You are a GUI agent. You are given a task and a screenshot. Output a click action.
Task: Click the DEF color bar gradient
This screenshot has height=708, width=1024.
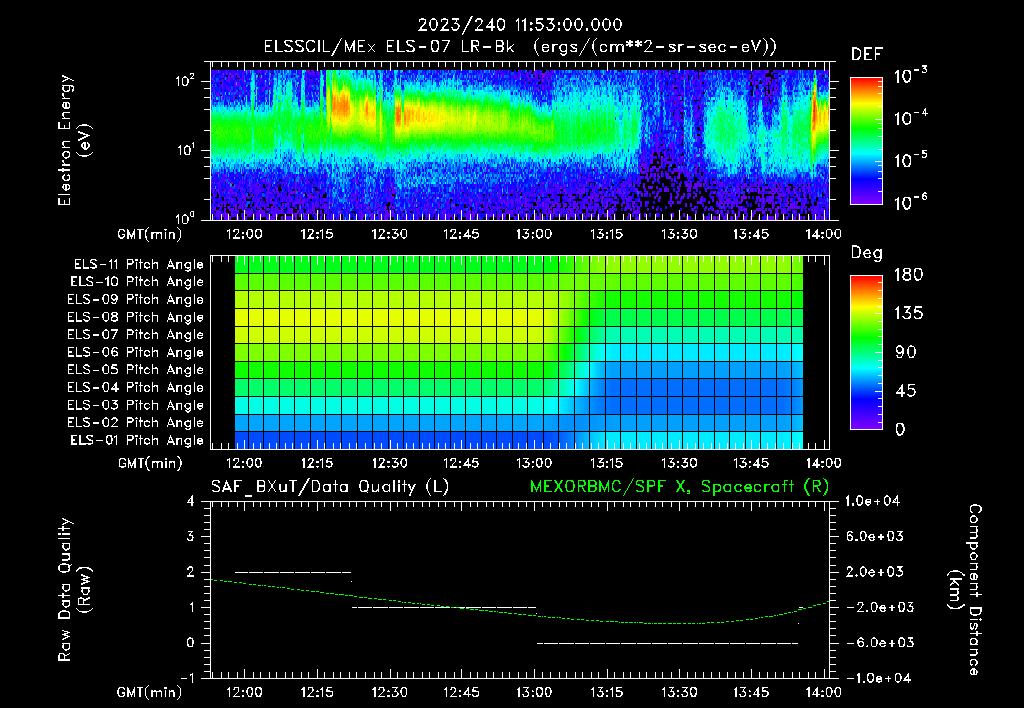point(866,140)
